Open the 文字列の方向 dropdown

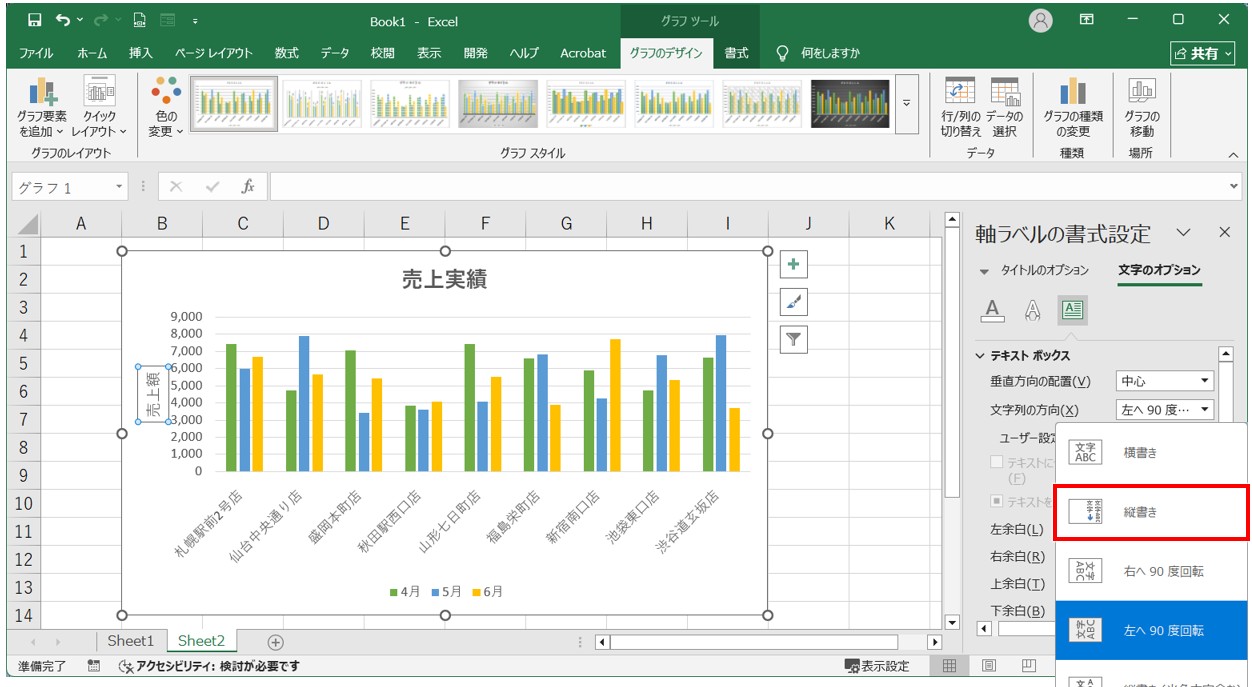(1165, 409)
